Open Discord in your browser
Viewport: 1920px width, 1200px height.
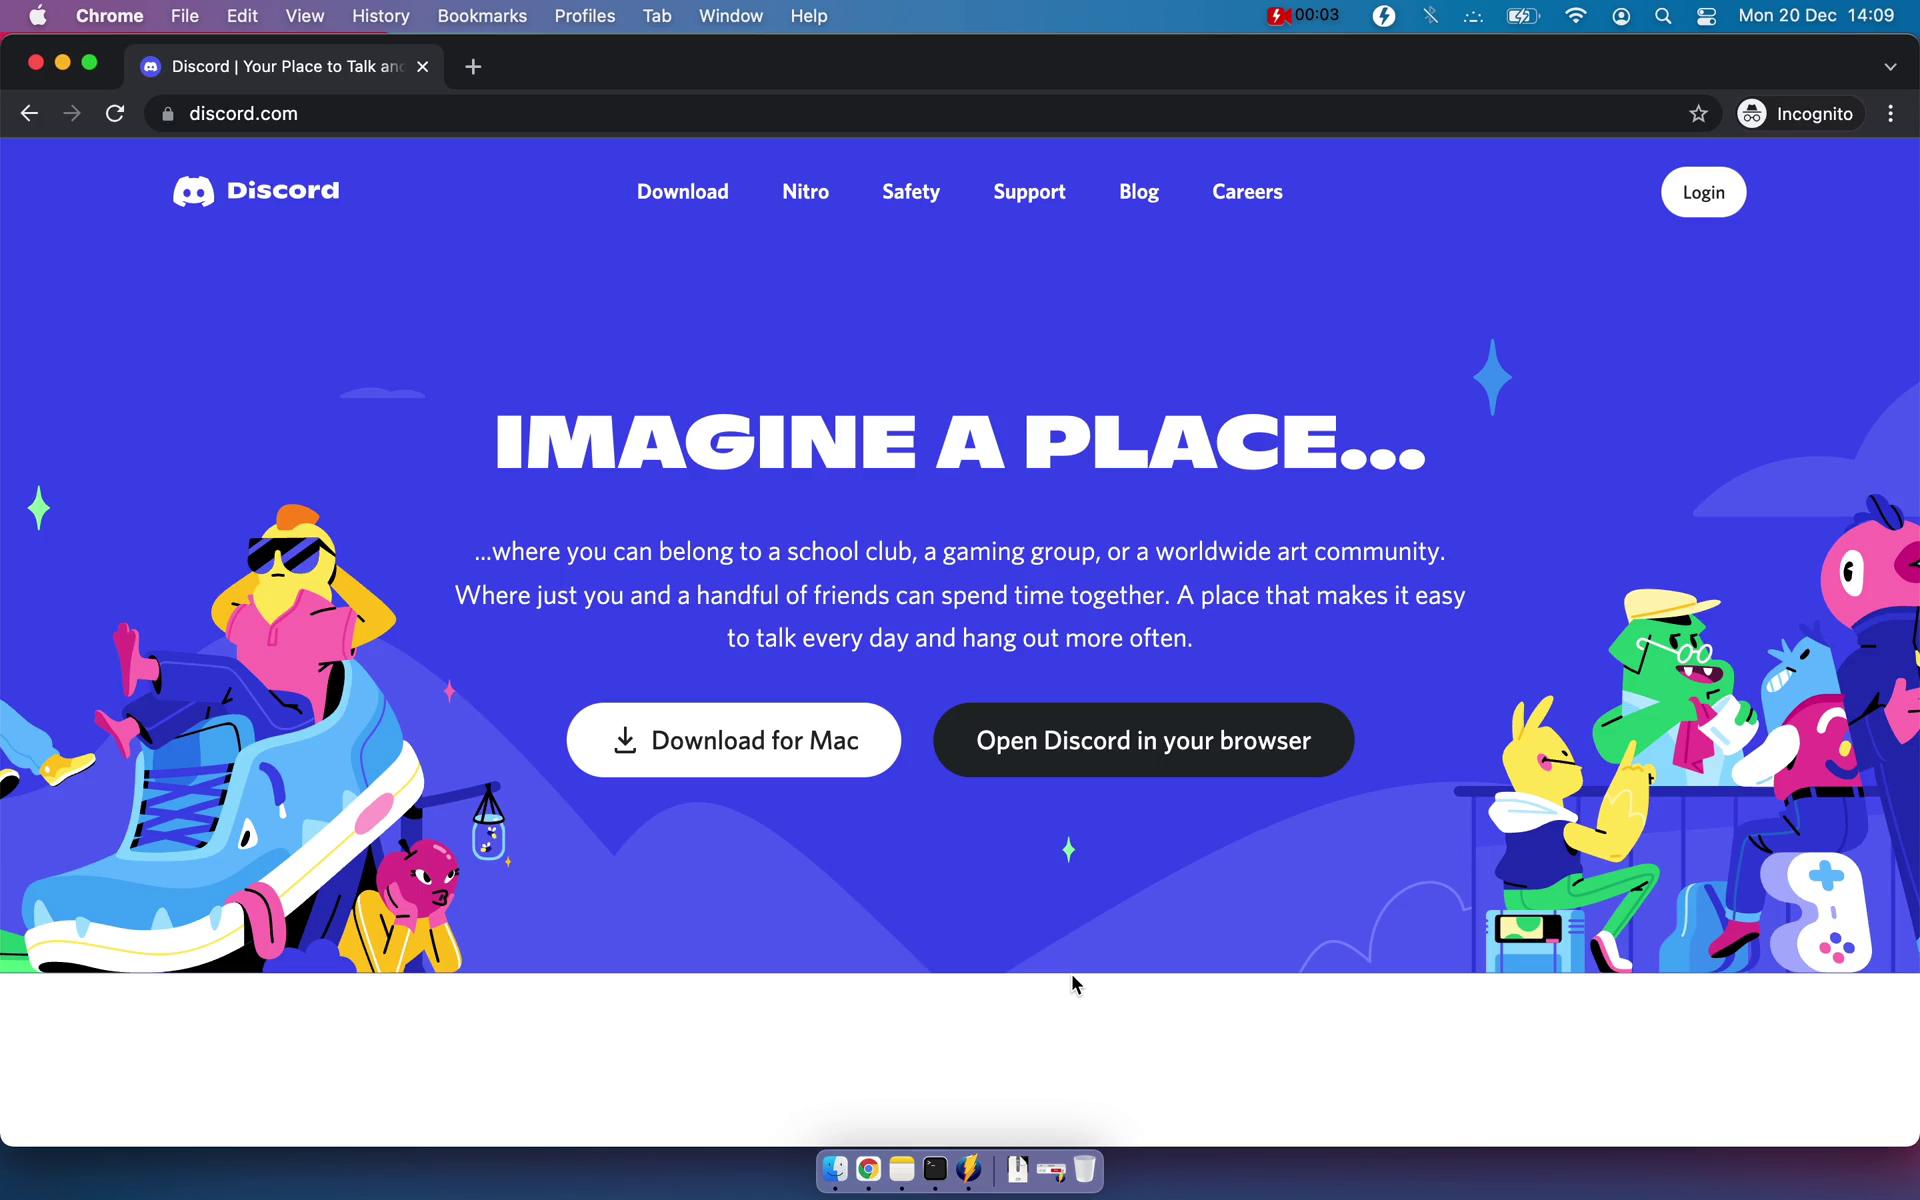click(1145, 740)
